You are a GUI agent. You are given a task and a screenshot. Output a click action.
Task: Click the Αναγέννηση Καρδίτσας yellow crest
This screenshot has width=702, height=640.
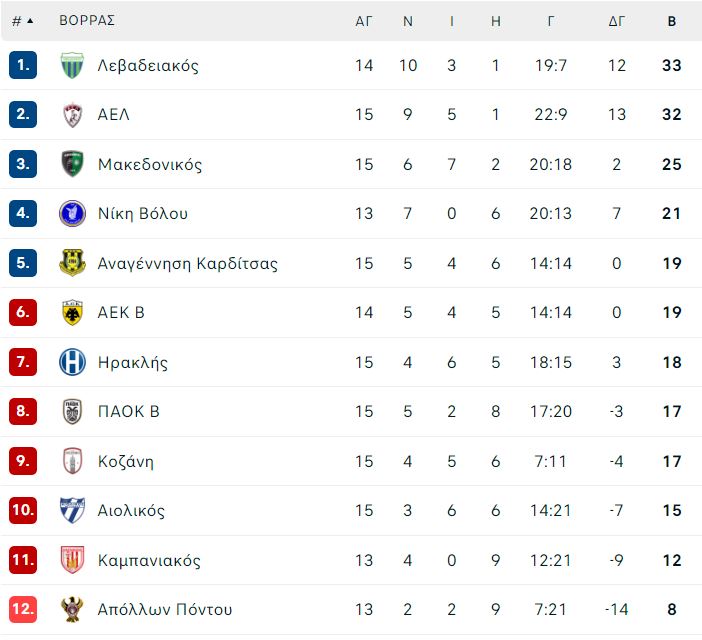coord(72,263)
